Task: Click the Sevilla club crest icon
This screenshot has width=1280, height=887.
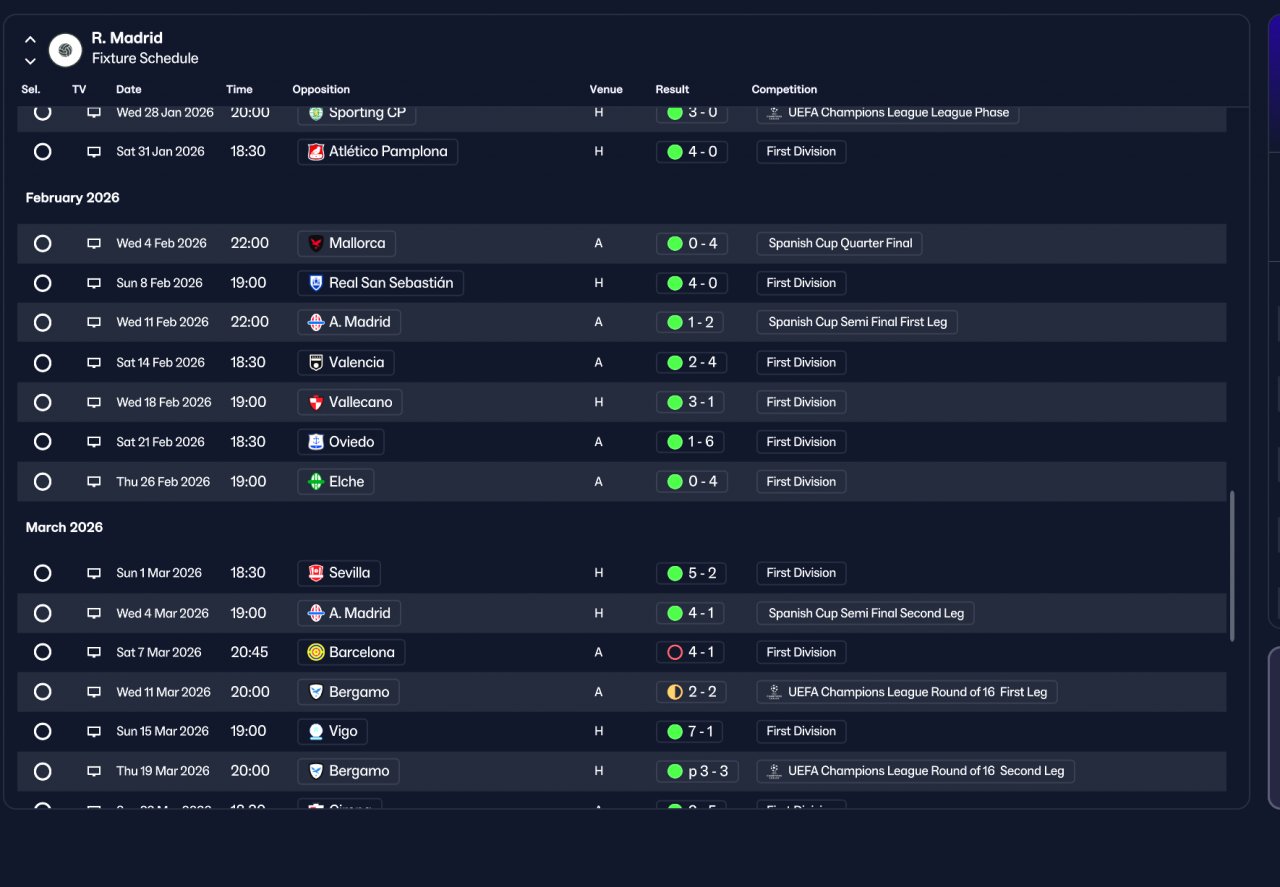Action: tap(316, 573)
